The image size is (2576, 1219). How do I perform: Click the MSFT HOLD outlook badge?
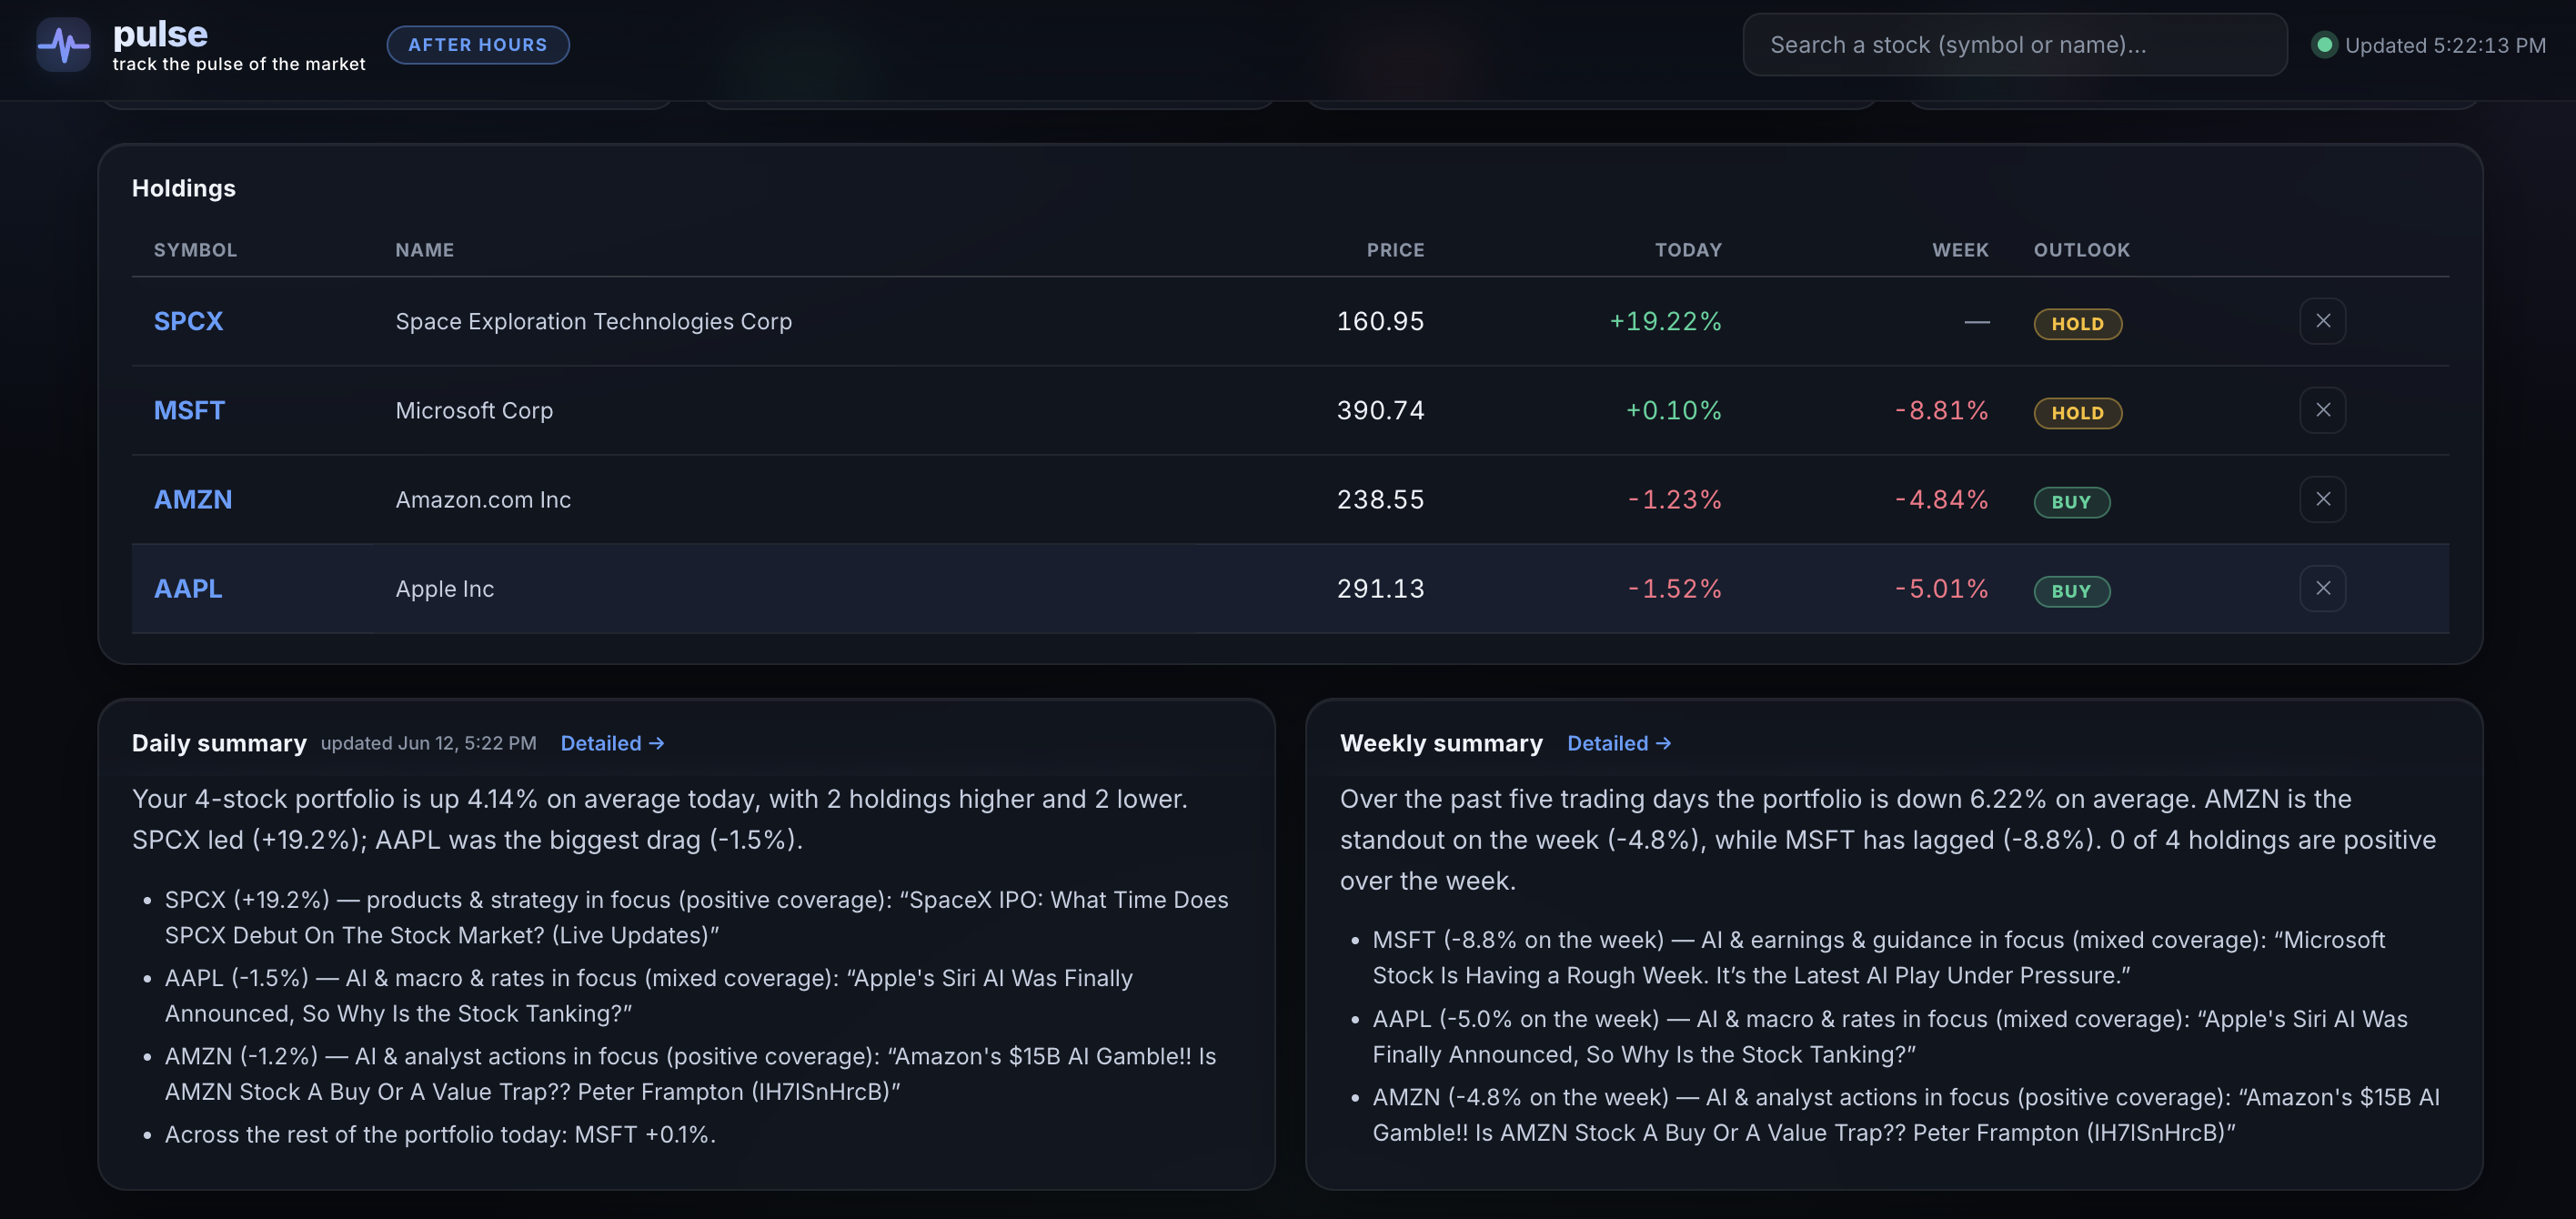pos(2077,413)
